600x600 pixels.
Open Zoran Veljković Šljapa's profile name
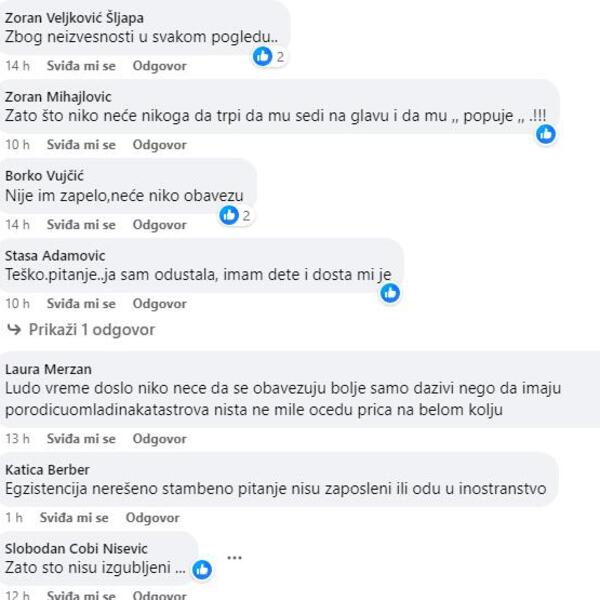[x=74, y=17]
